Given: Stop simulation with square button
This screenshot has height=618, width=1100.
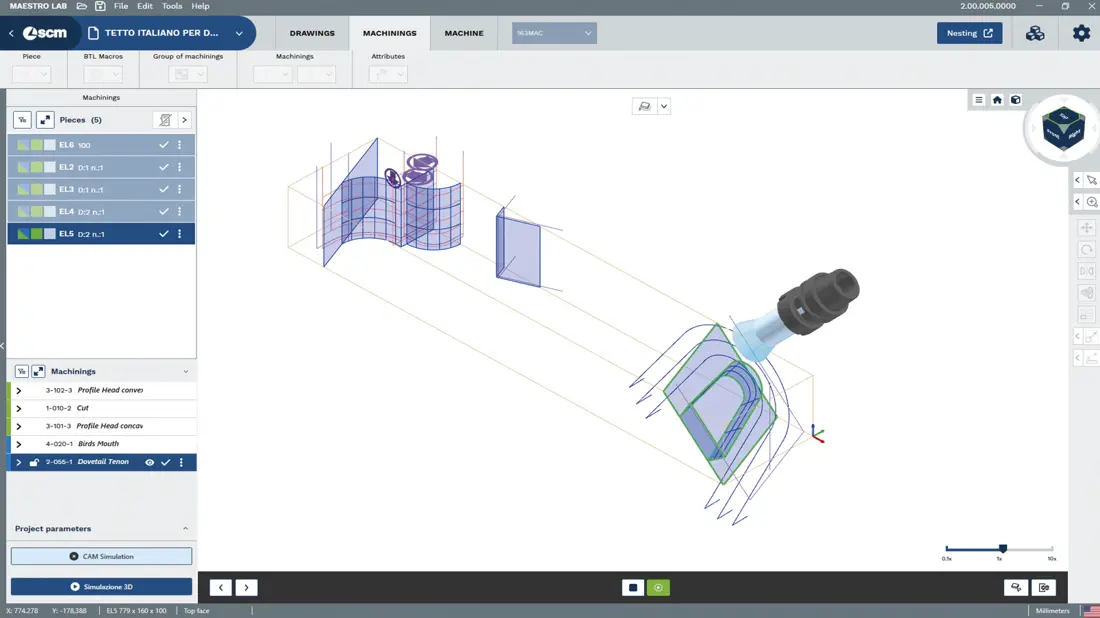Looking at the screenshot, I should (633, 588).
